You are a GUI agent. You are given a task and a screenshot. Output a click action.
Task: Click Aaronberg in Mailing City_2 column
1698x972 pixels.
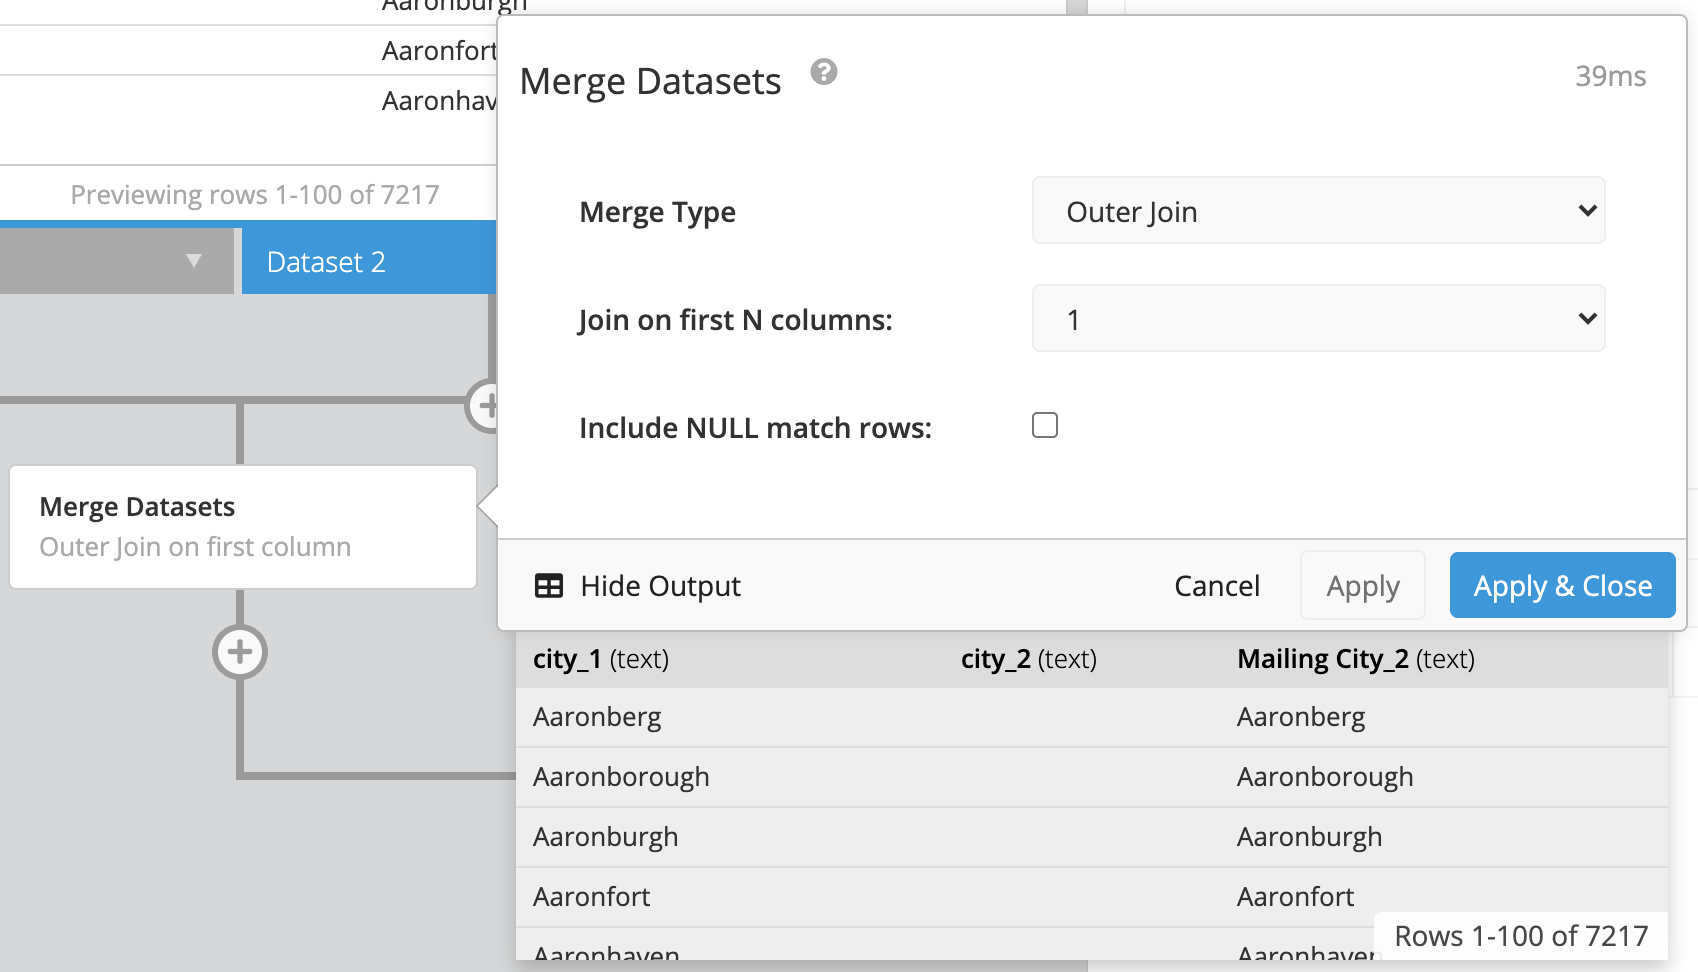(1301, 717)
